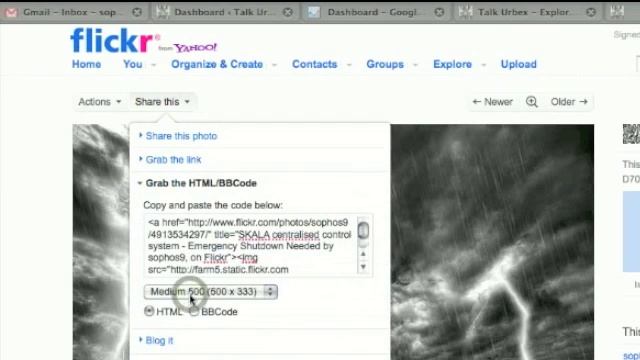Close the Dashboard Talk Urbex tab
Screen dimensions: 640x360
(288, 12)
